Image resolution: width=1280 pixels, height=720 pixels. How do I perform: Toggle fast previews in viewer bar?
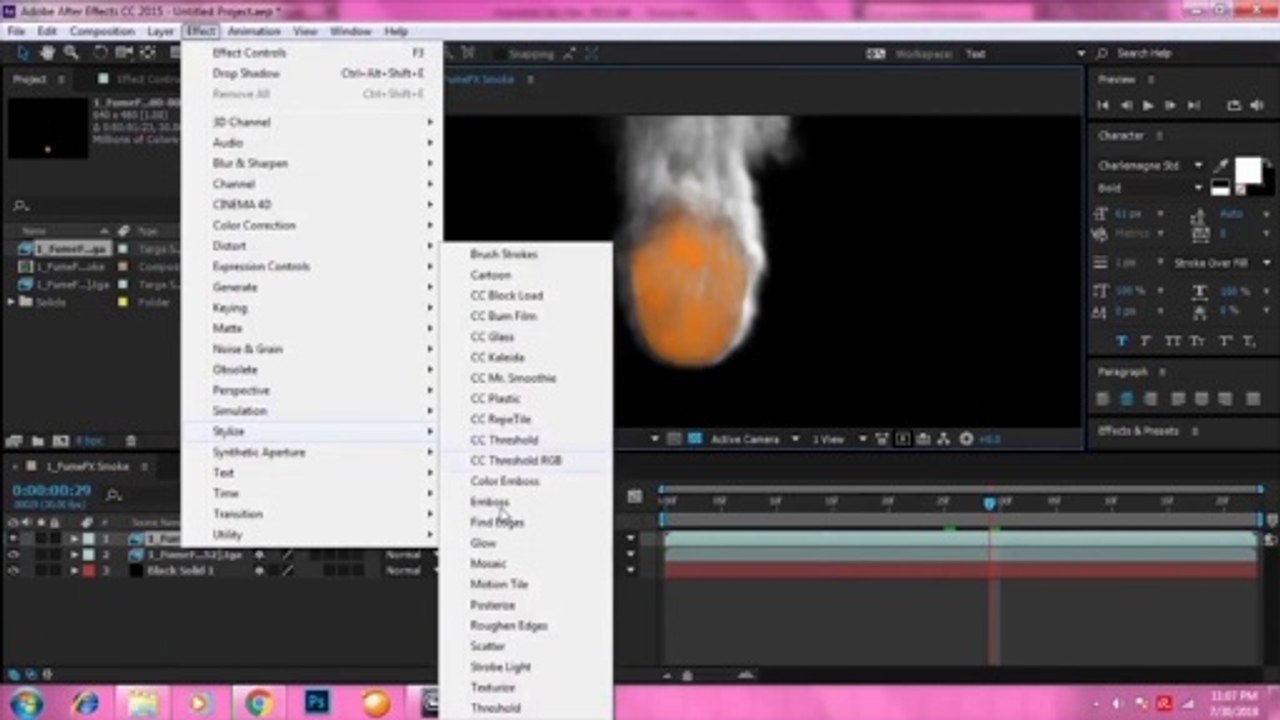pos(903,438)
